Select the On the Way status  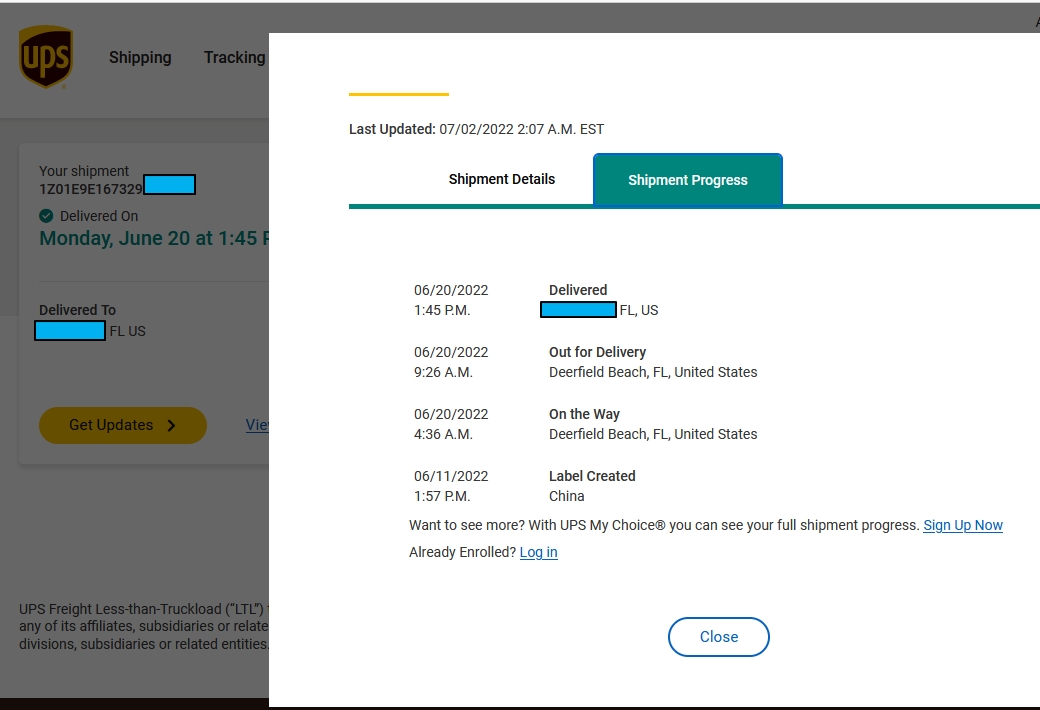[x=584, y=414]
